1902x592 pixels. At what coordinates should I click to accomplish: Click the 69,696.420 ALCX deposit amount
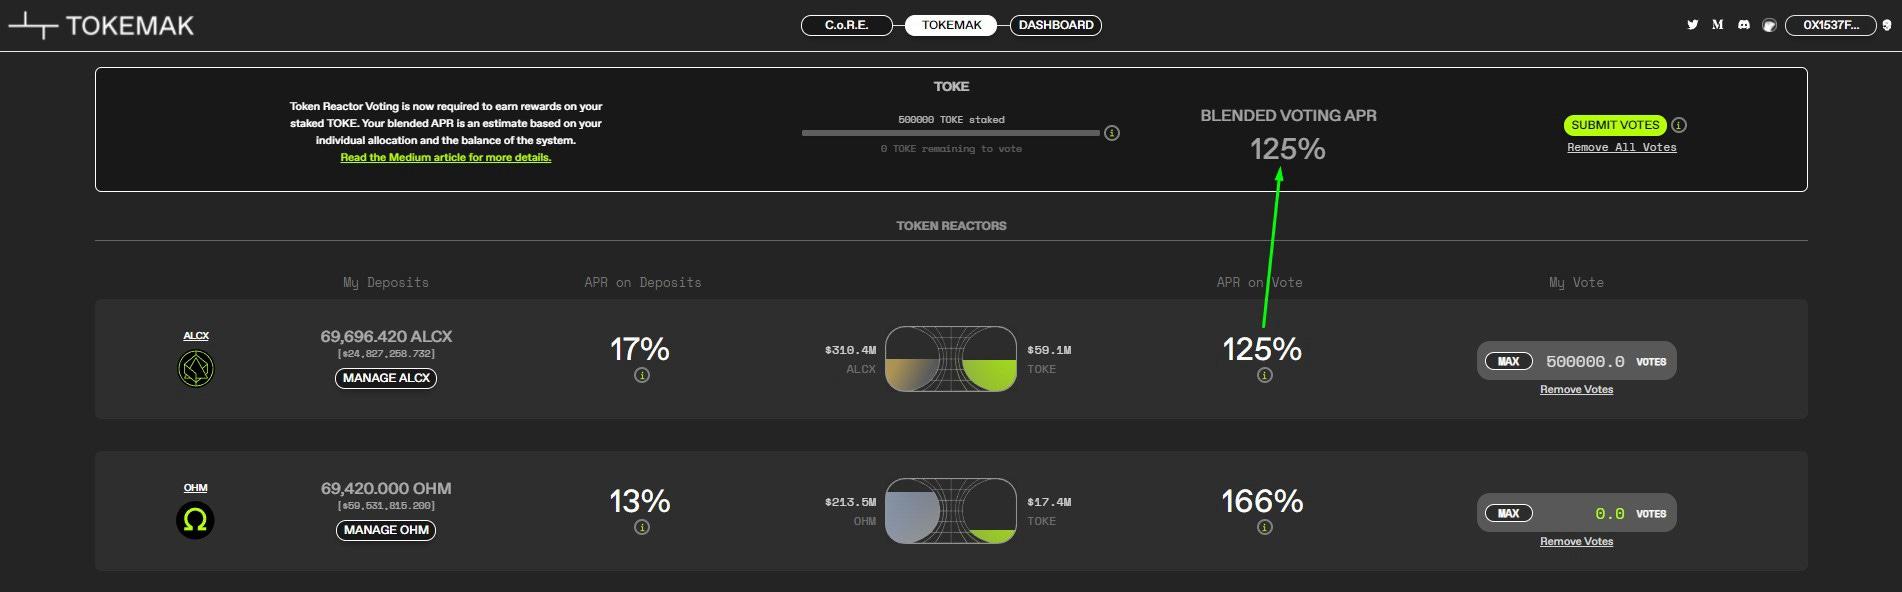[386, 336]
